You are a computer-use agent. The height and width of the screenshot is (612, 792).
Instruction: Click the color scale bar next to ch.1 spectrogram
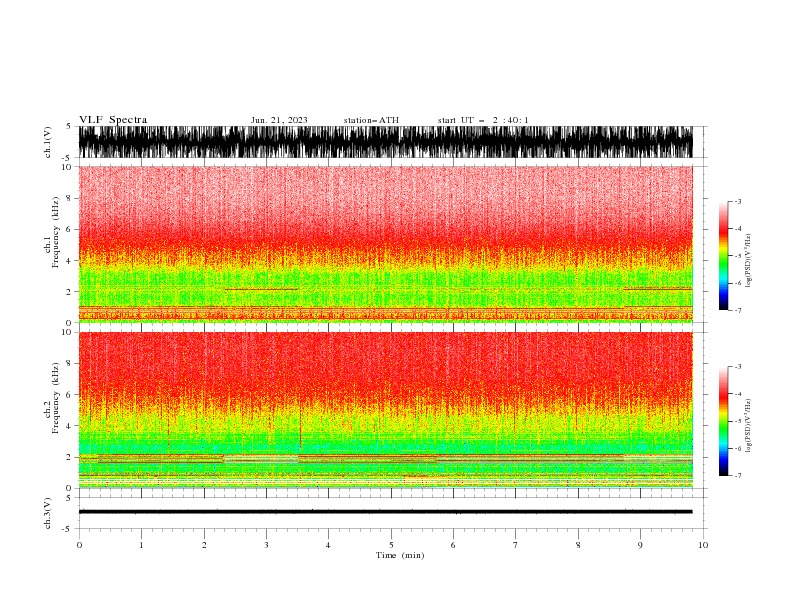coord(723,256)
